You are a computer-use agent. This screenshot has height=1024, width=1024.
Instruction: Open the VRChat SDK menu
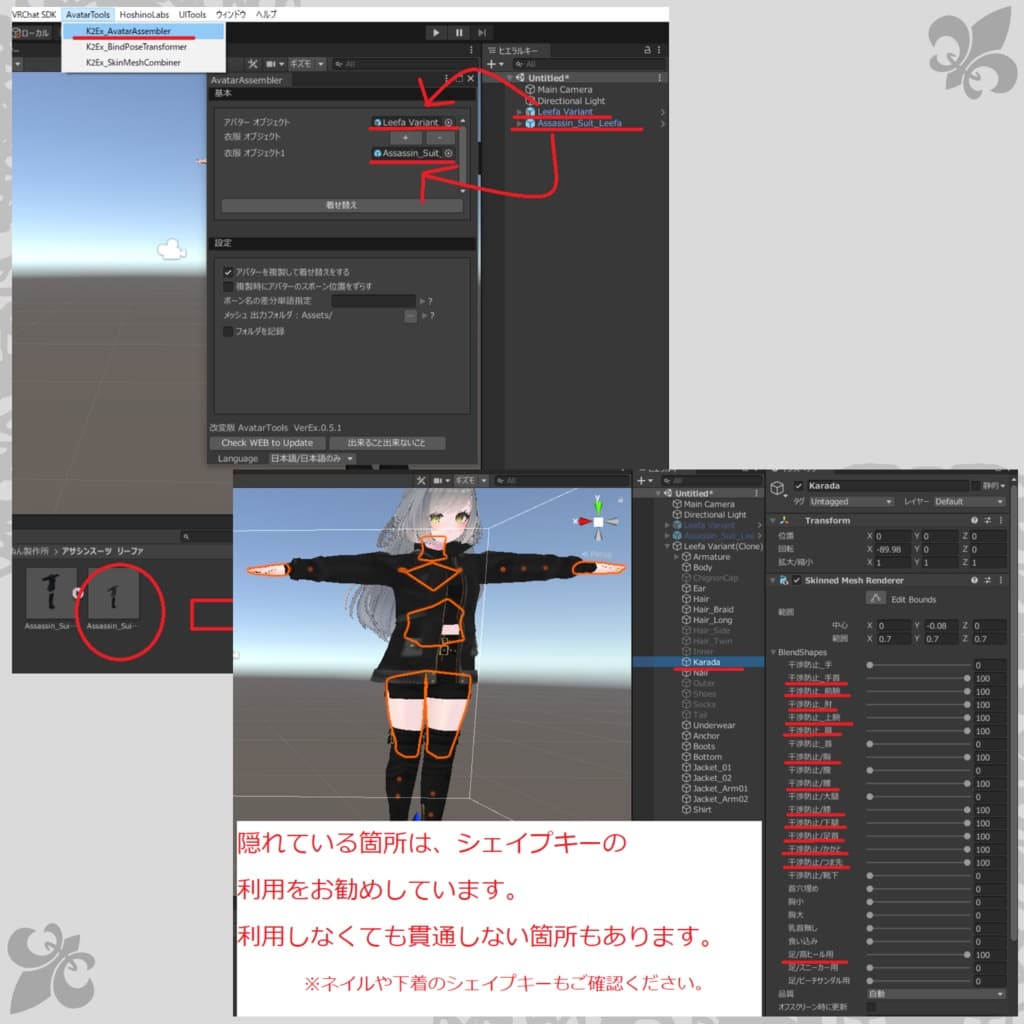coord(34,14)
